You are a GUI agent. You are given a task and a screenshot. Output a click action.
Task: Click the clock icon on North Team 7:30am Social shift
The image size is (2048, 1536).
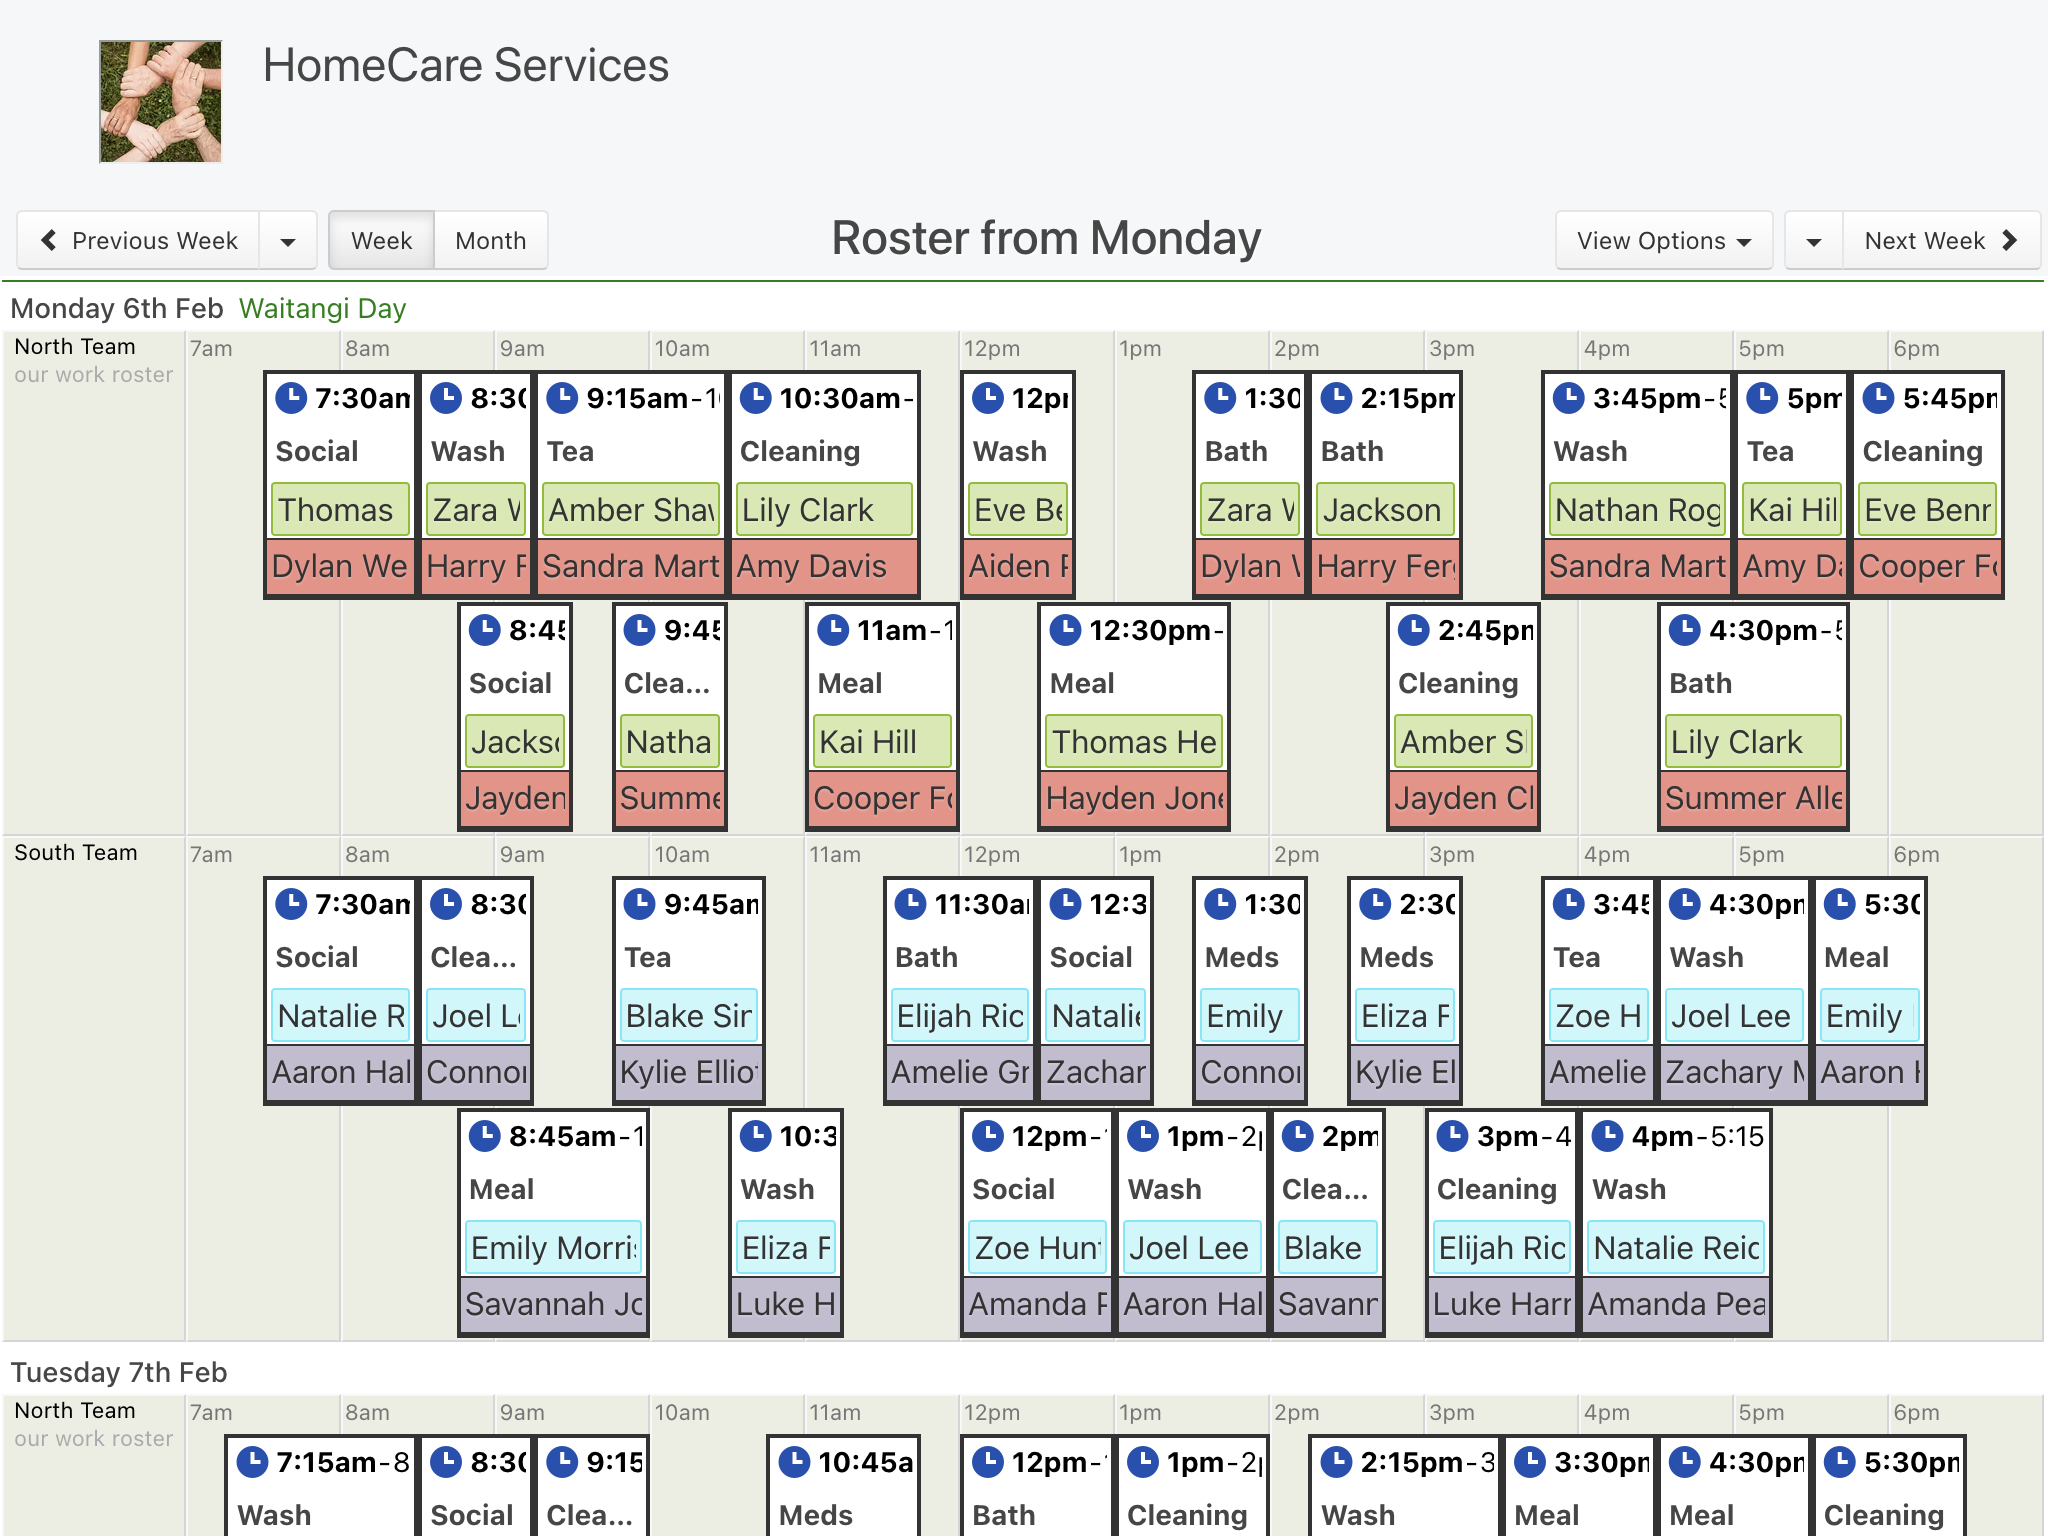click(291, 398)
